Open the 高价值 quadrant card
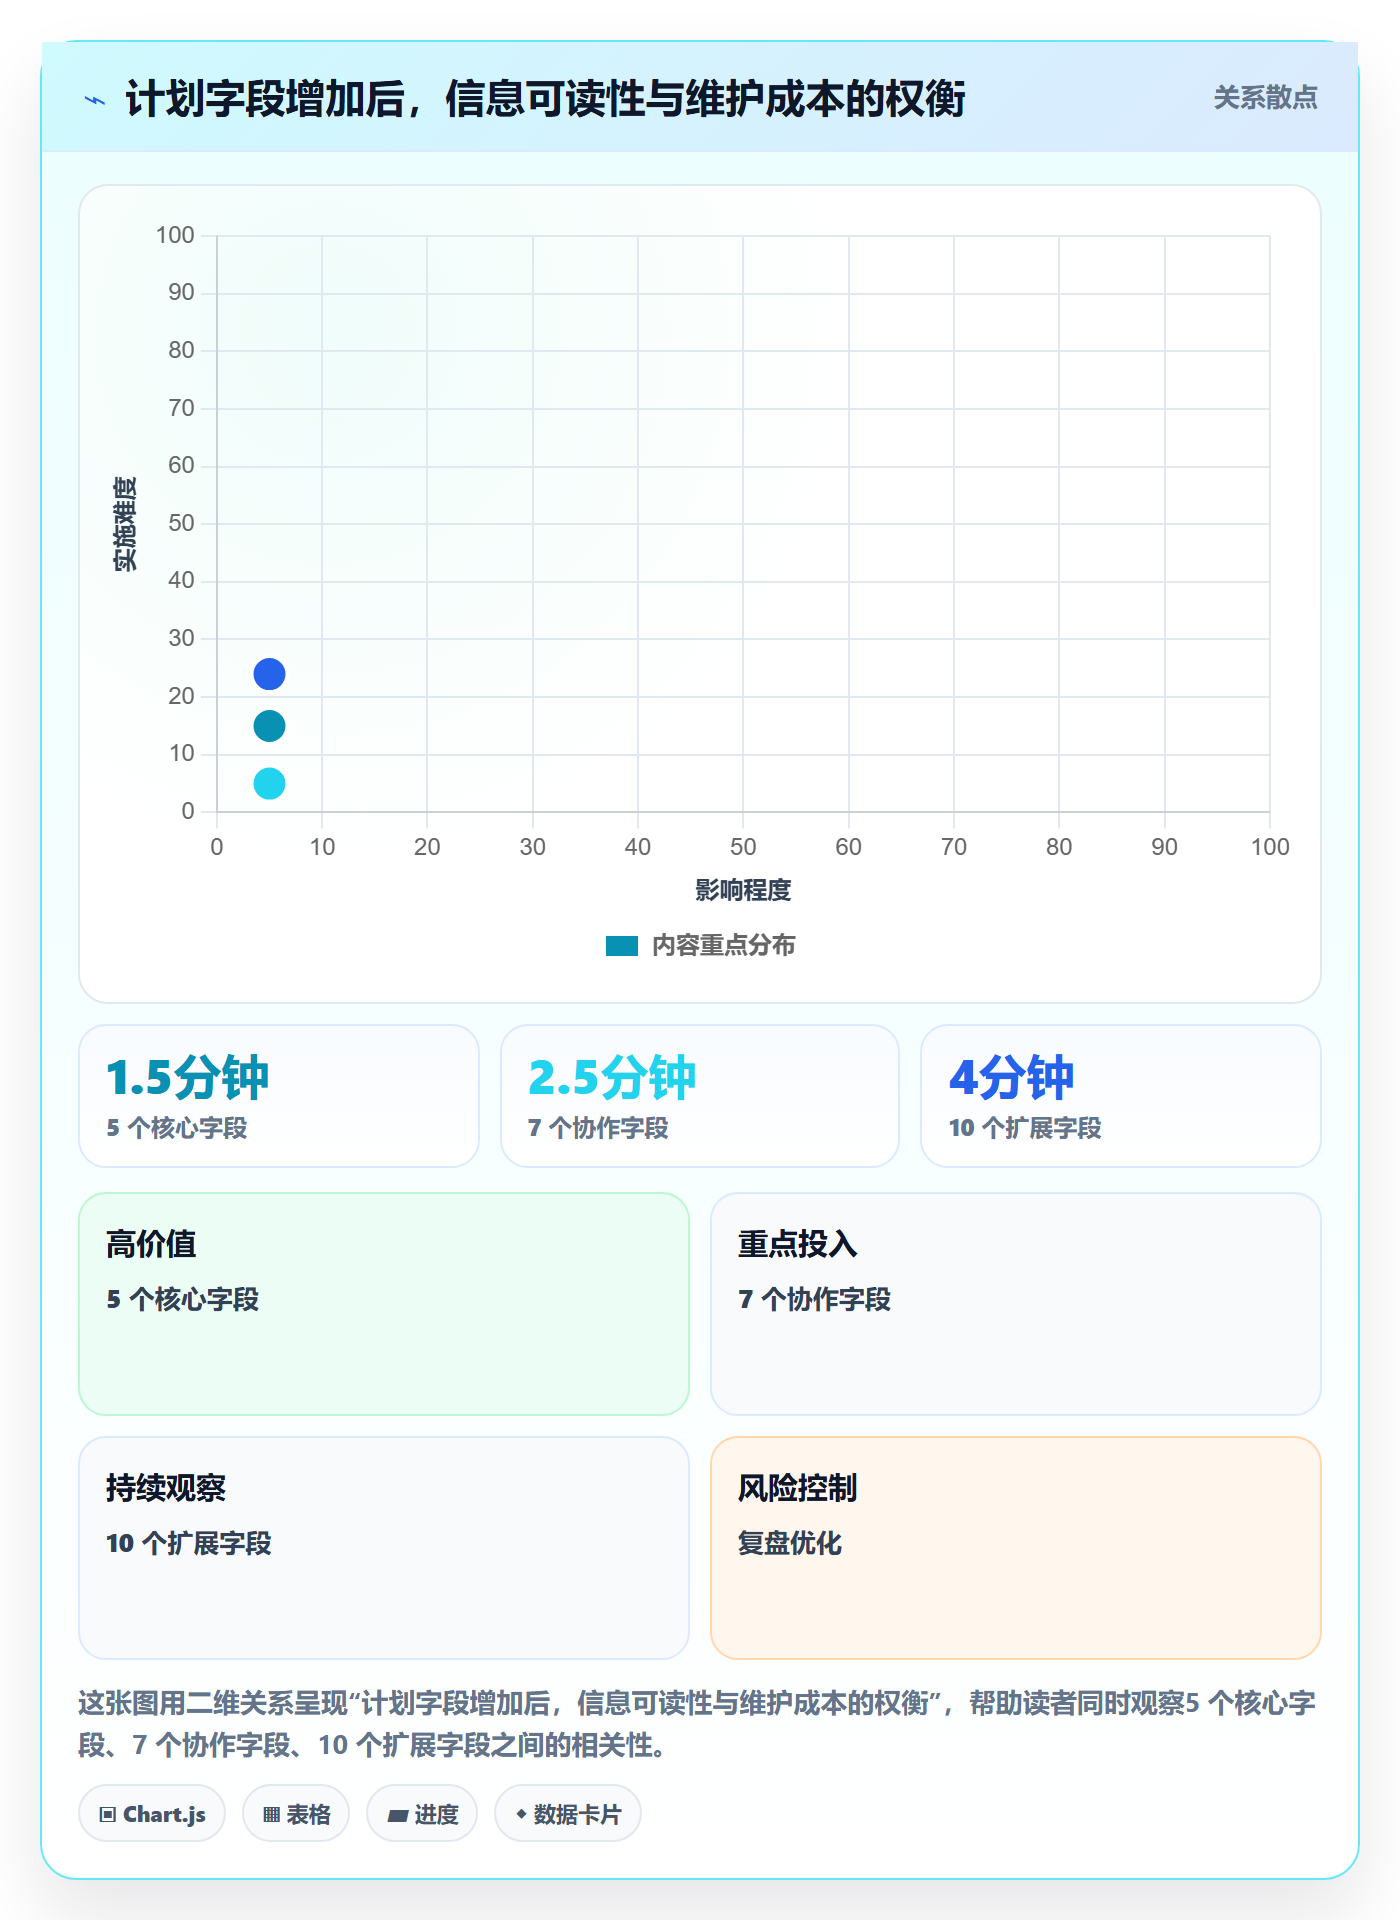This screenshot has width=1400, height=1920. click(x=384, y=1304)
